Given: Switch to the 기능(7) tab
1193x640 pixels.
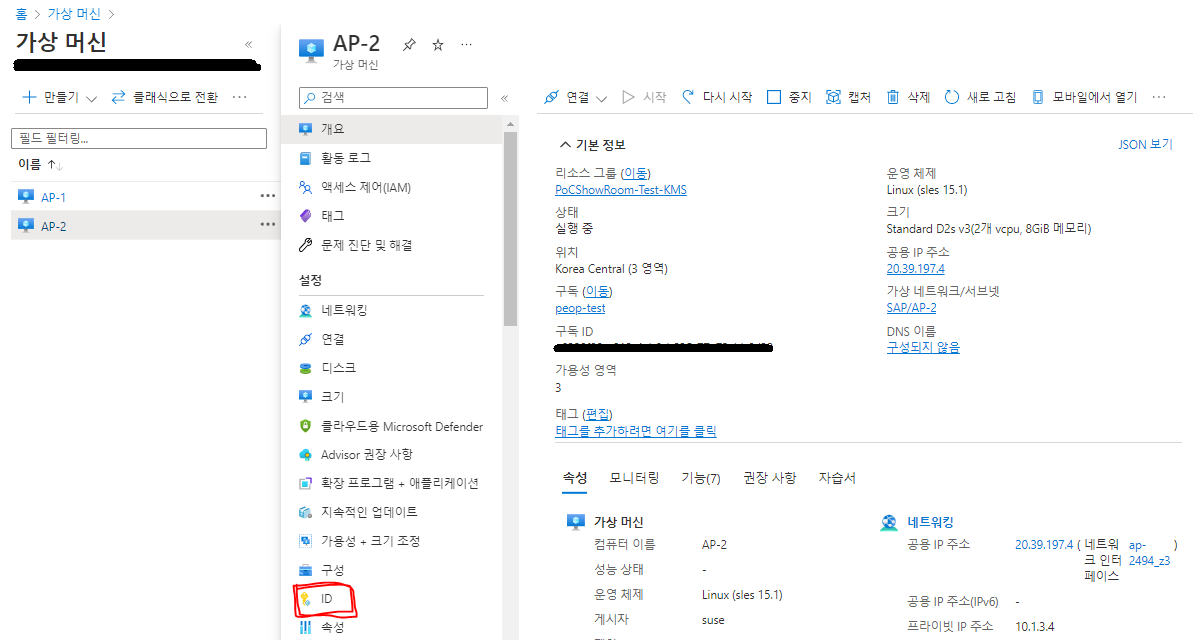Looking at the screenshot, I should (701, 478).
